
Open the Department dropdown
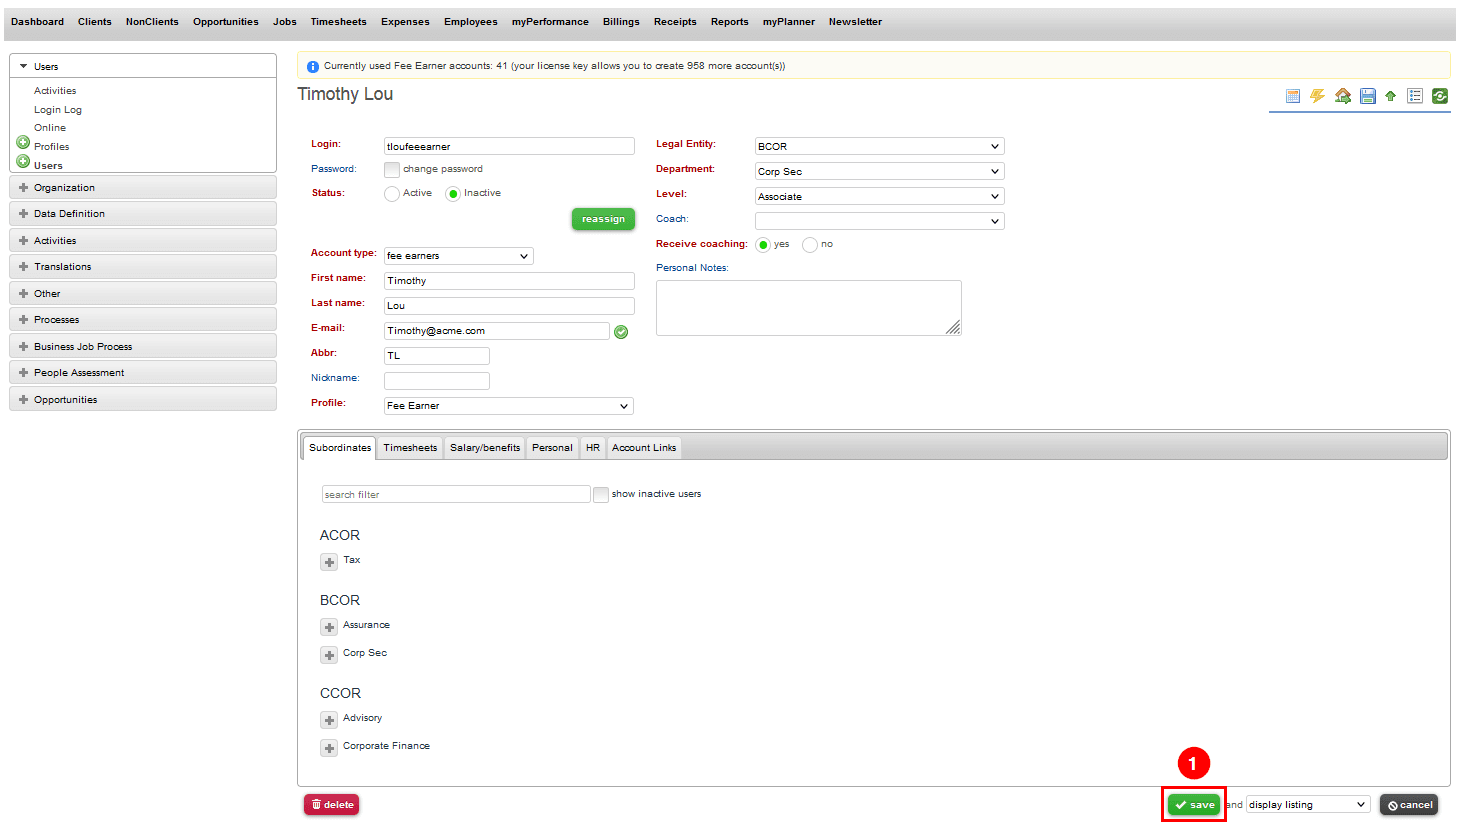click(x=880, y=171)
